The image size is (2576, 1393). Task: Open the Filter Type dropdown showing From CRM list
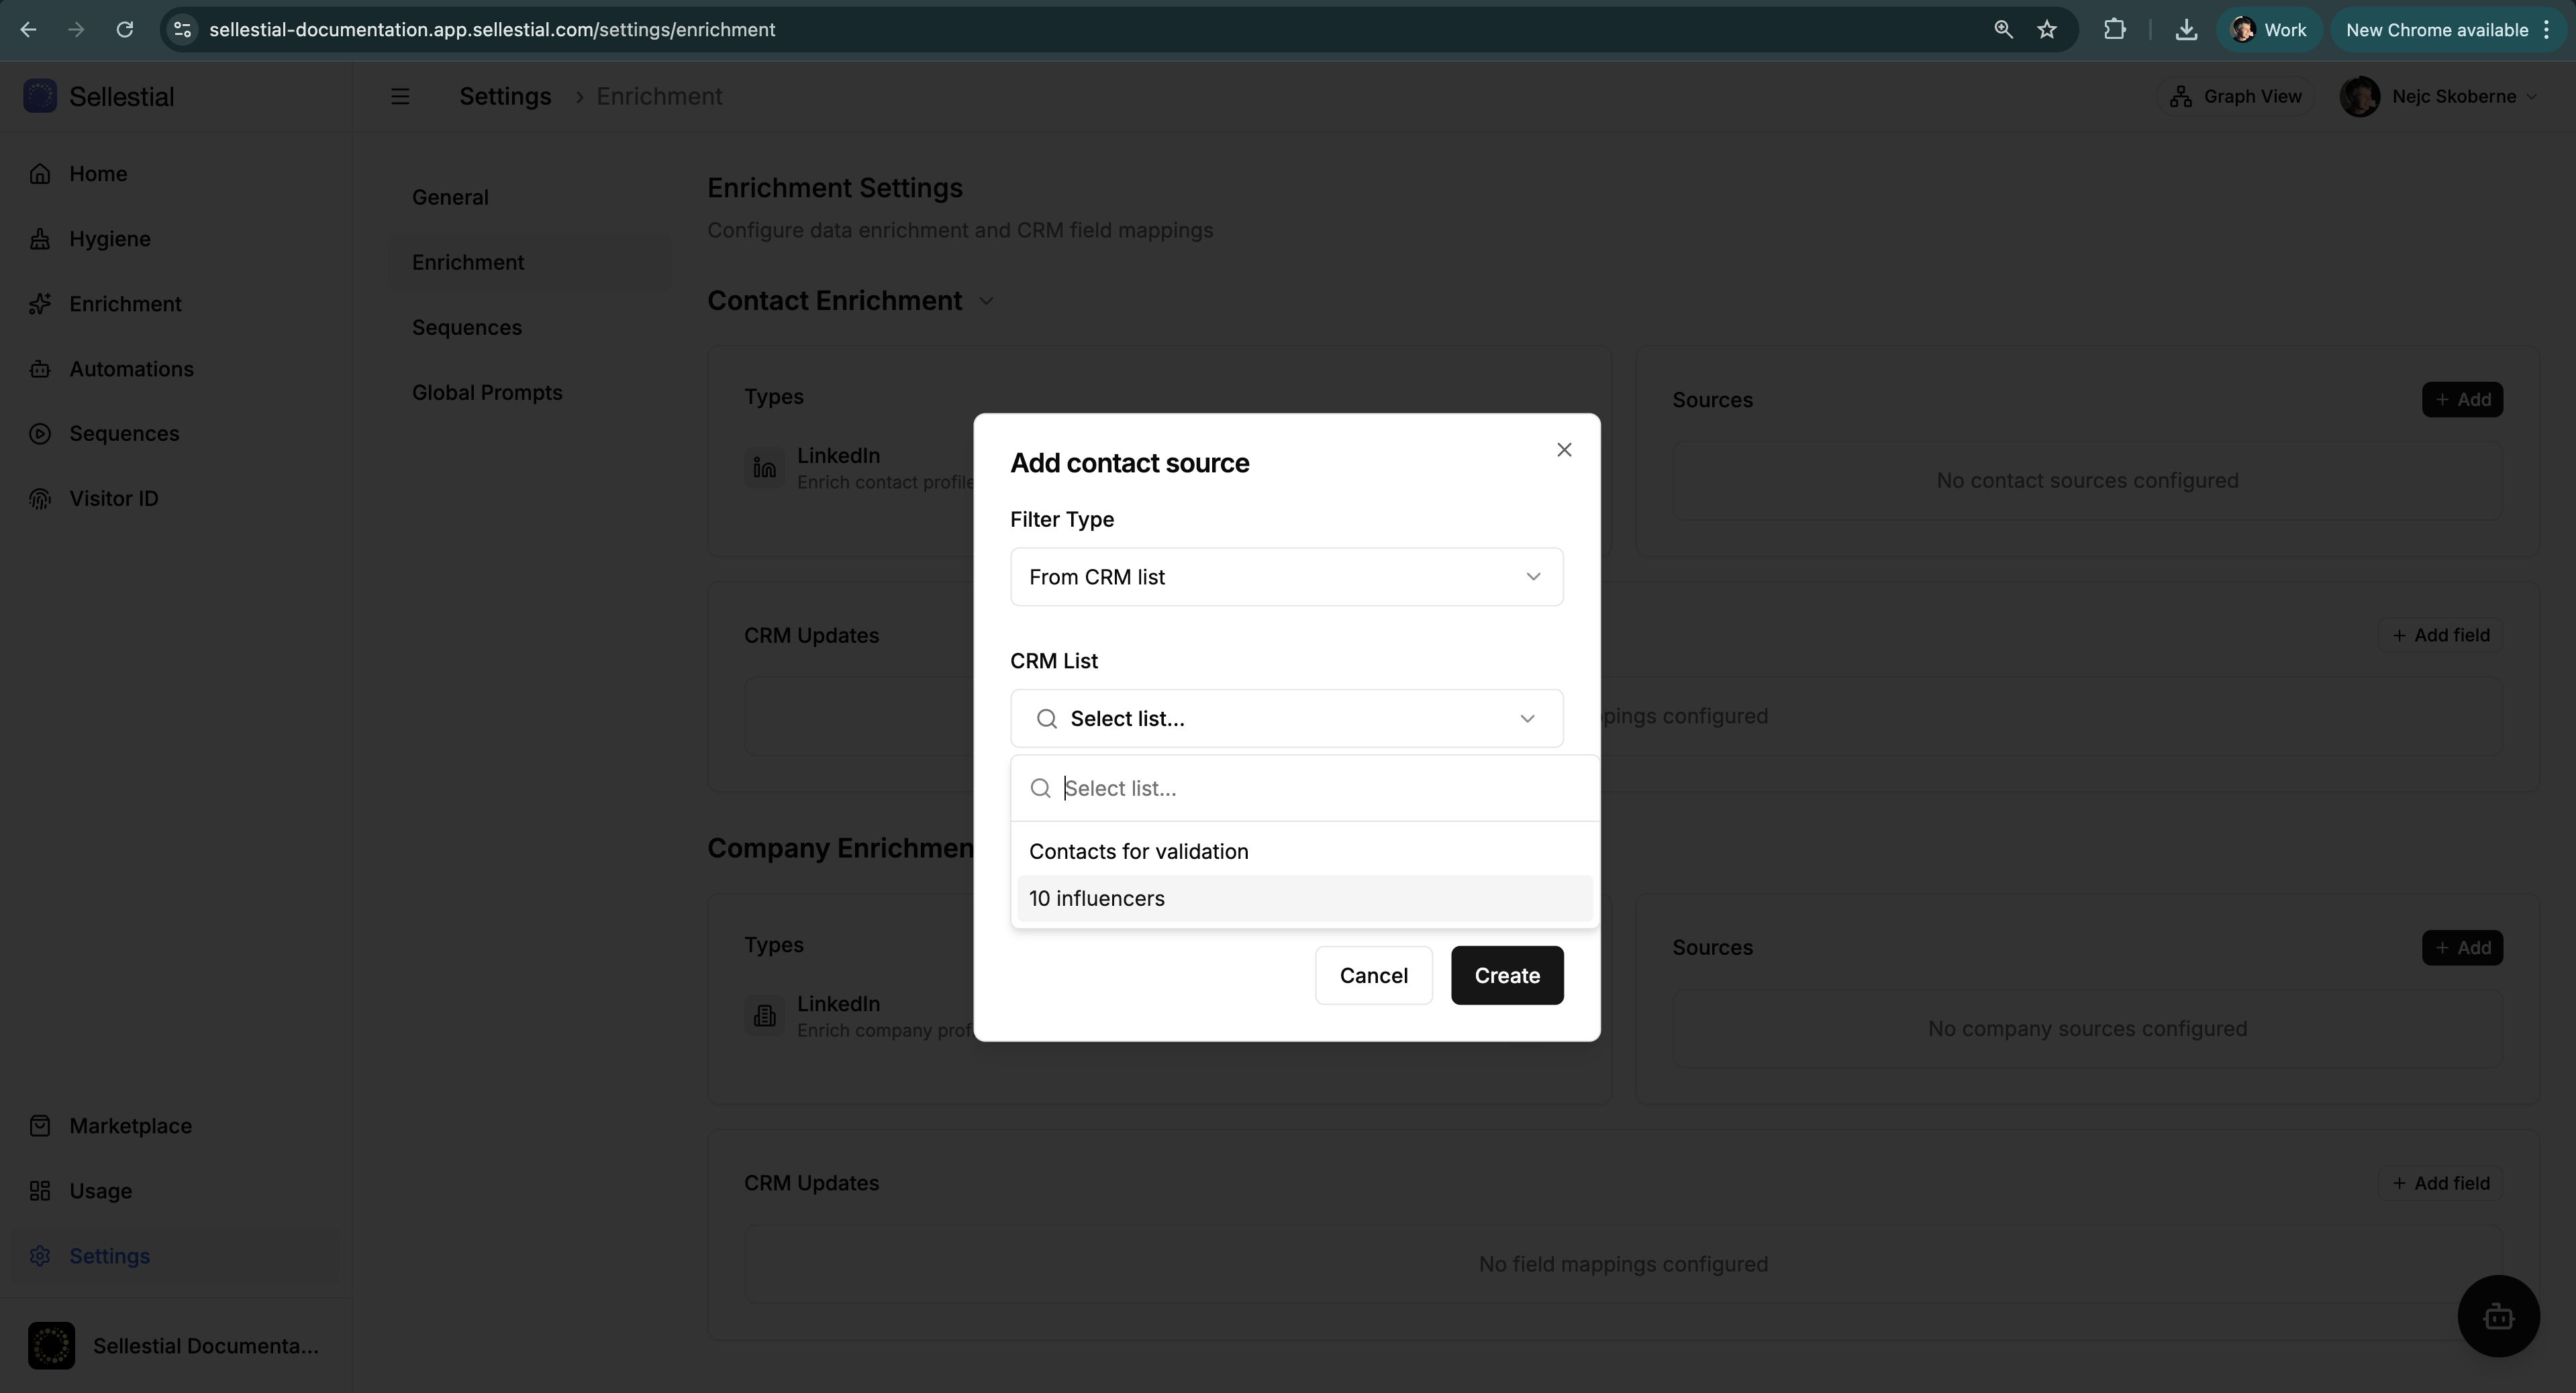1286,576
